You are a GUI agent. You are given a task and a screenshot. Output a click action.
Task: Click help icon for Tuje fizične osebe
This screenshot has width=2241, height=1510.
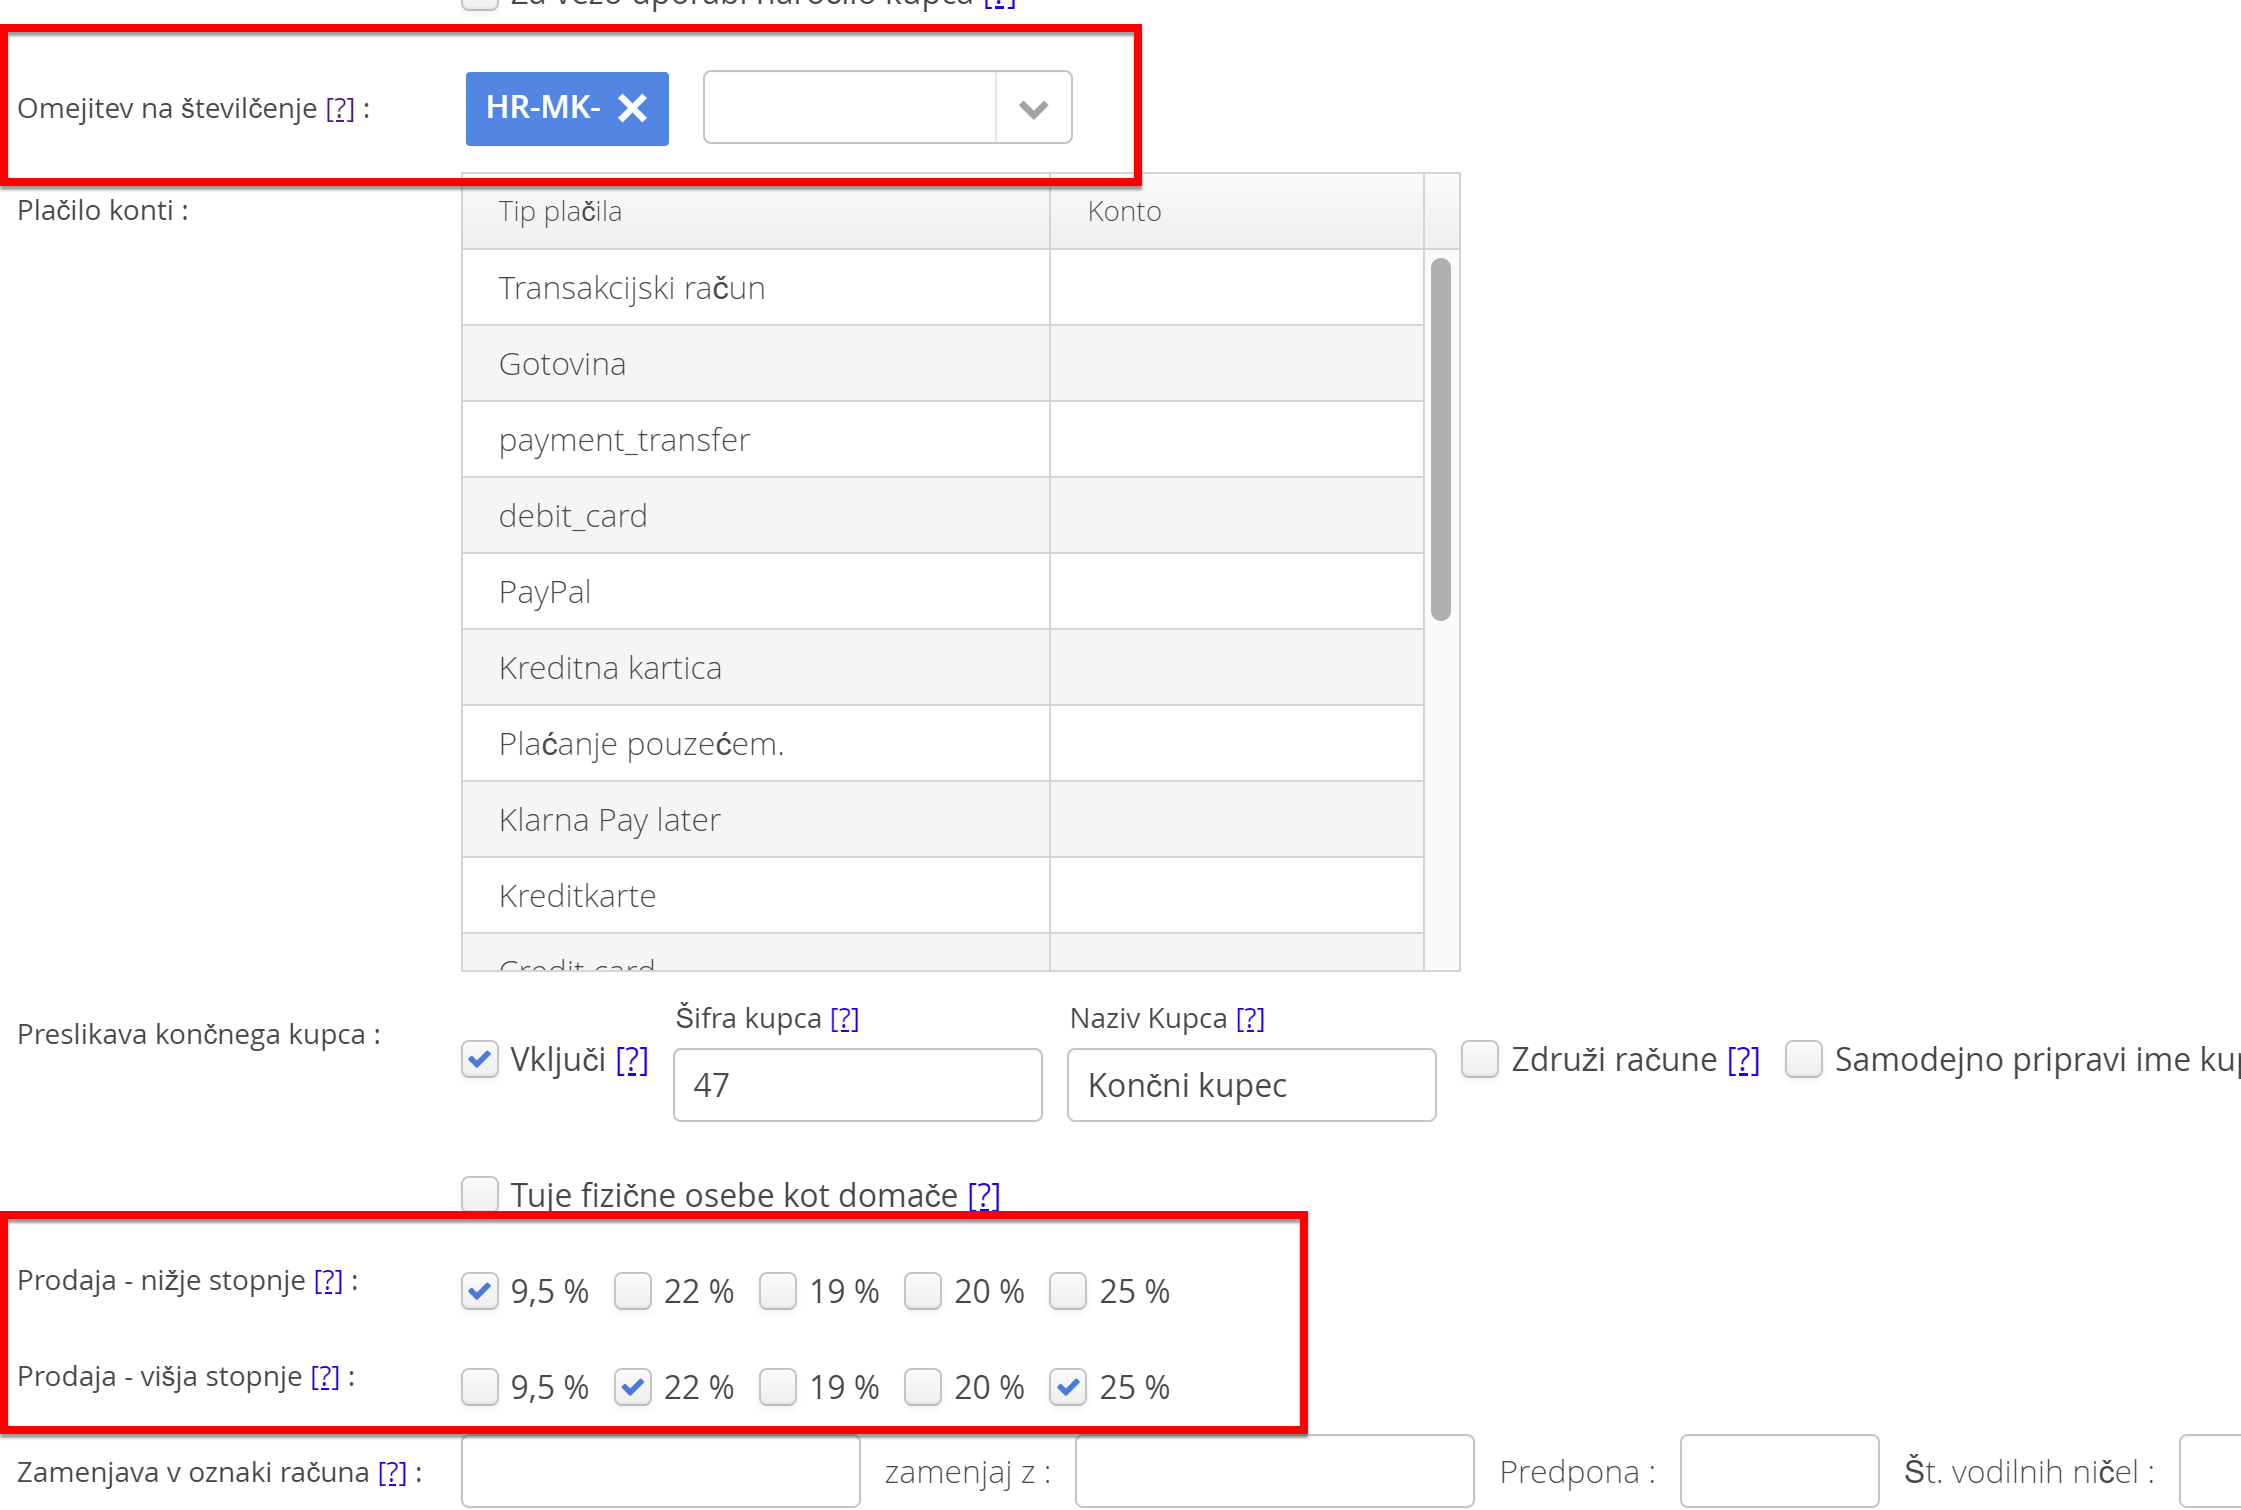(984, 1195)
